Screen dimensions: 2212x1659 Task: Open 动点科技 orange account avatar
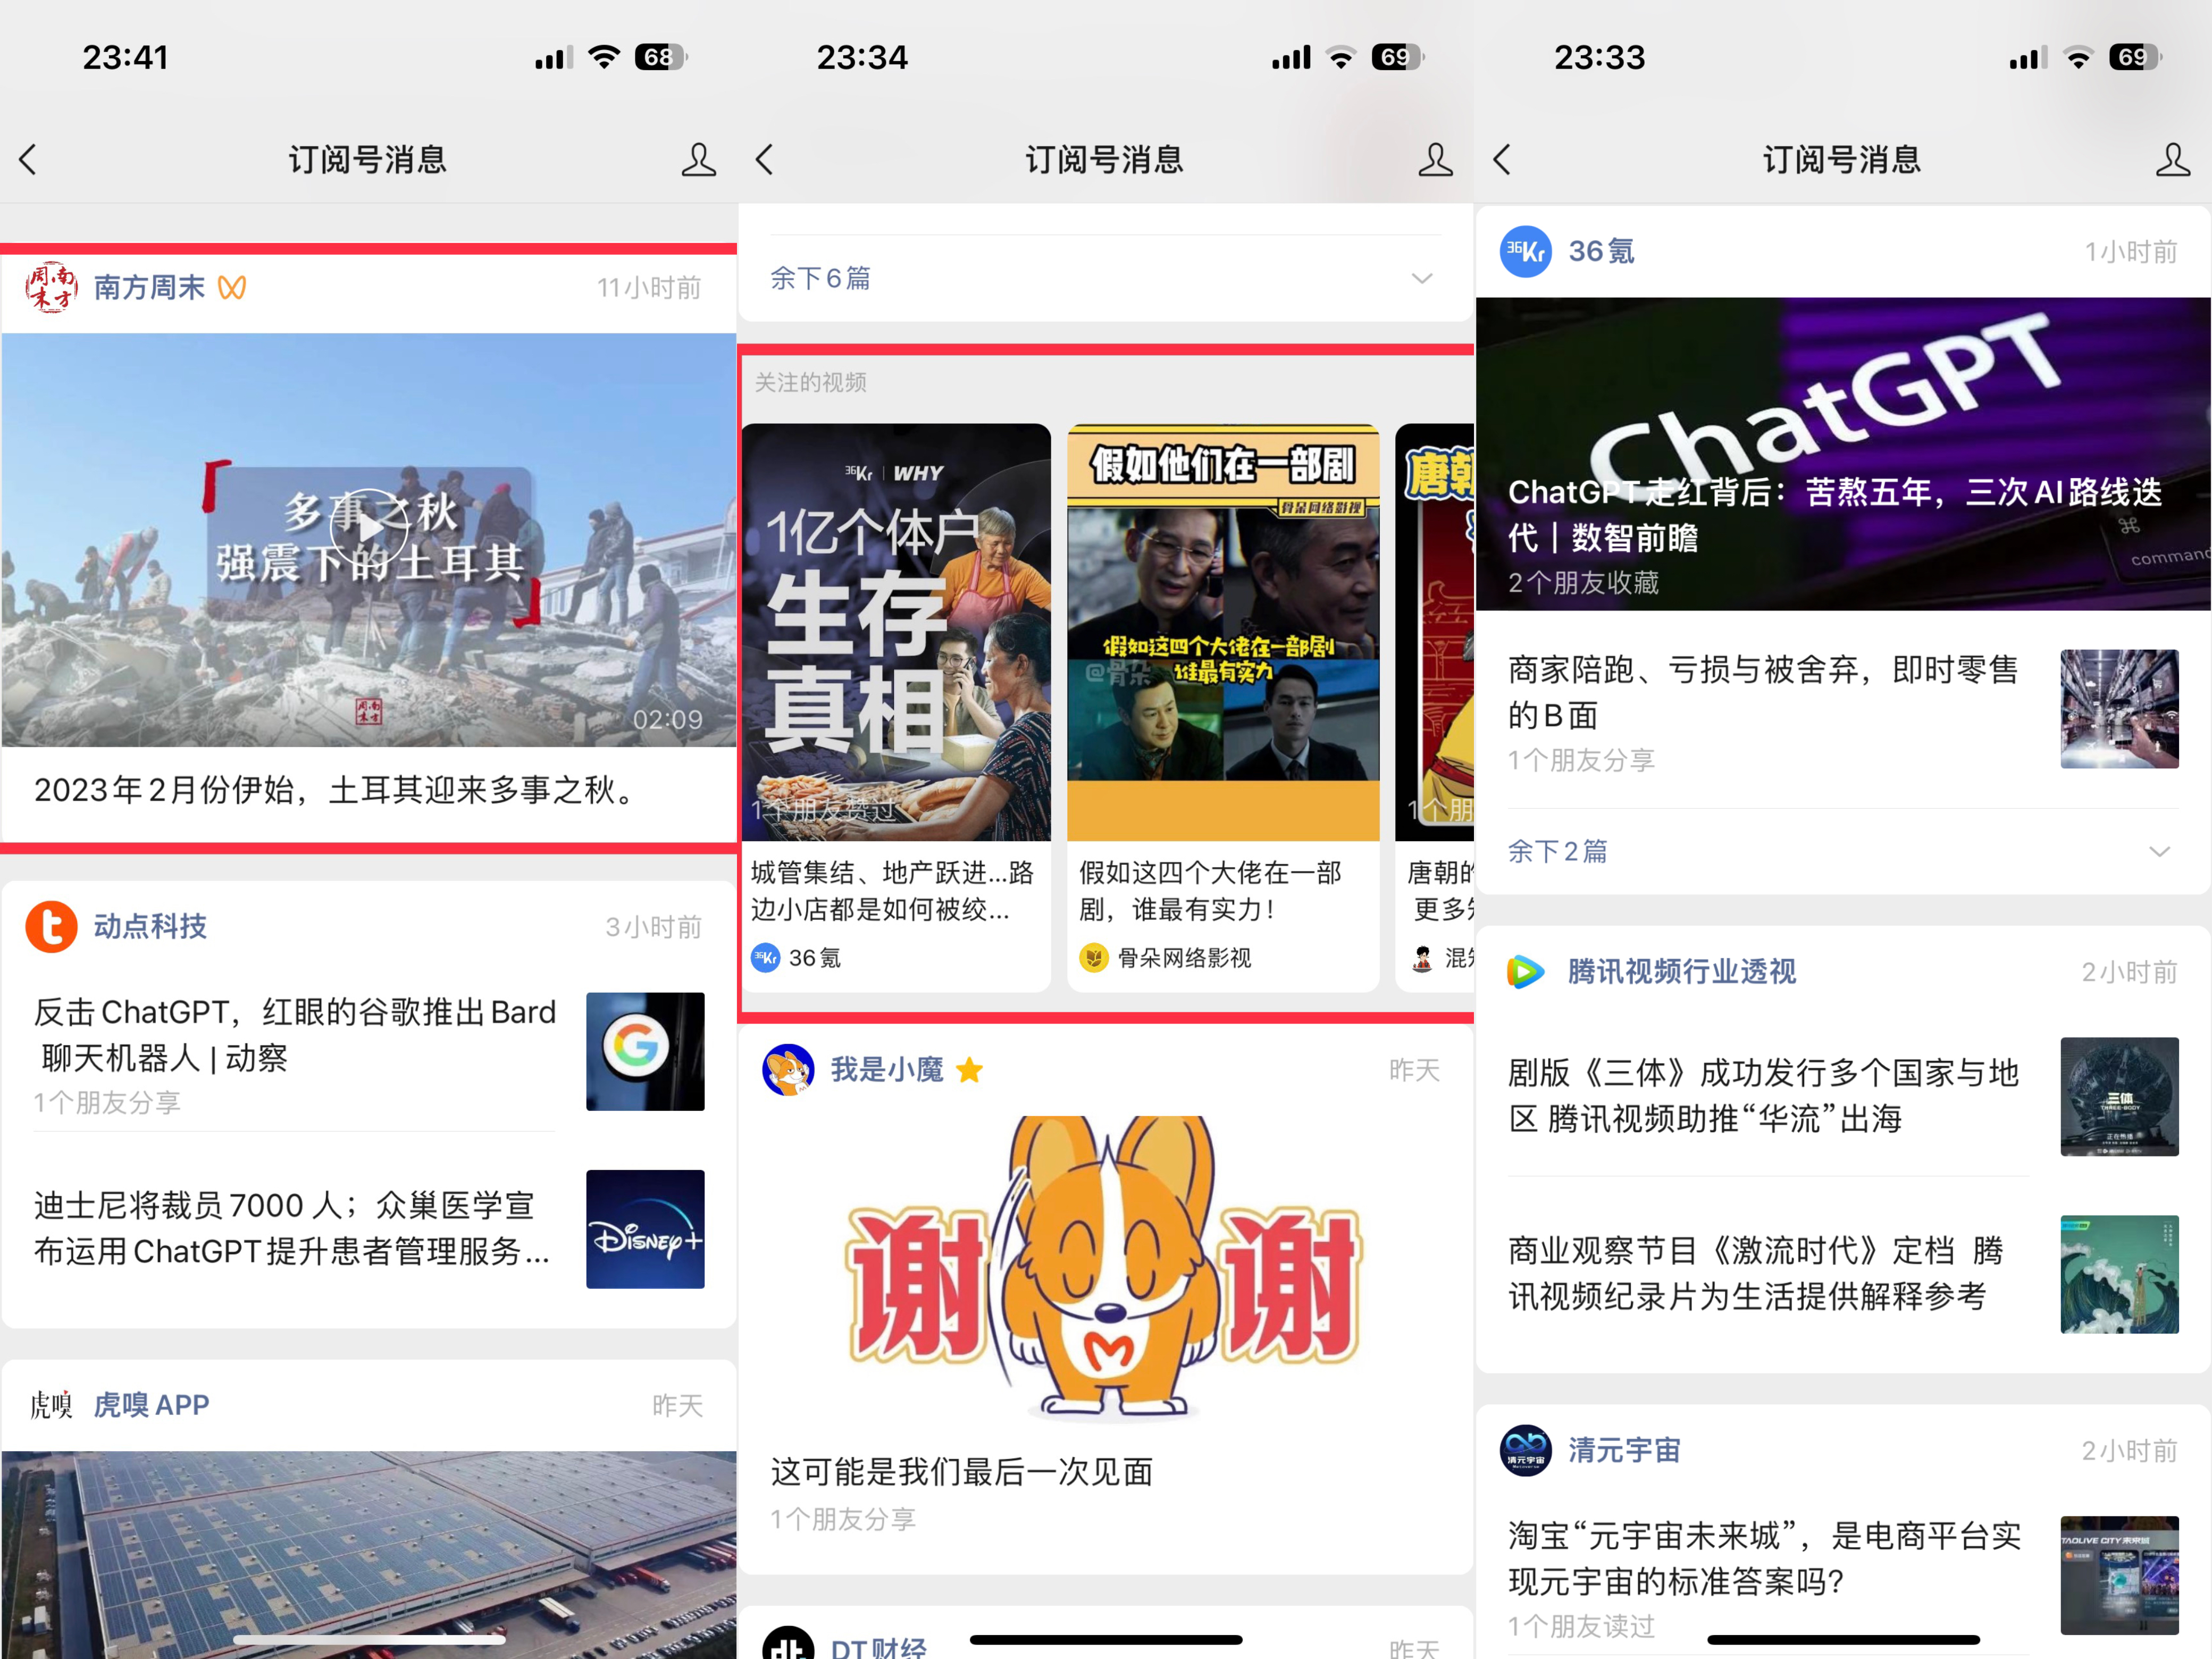[51, 926]
